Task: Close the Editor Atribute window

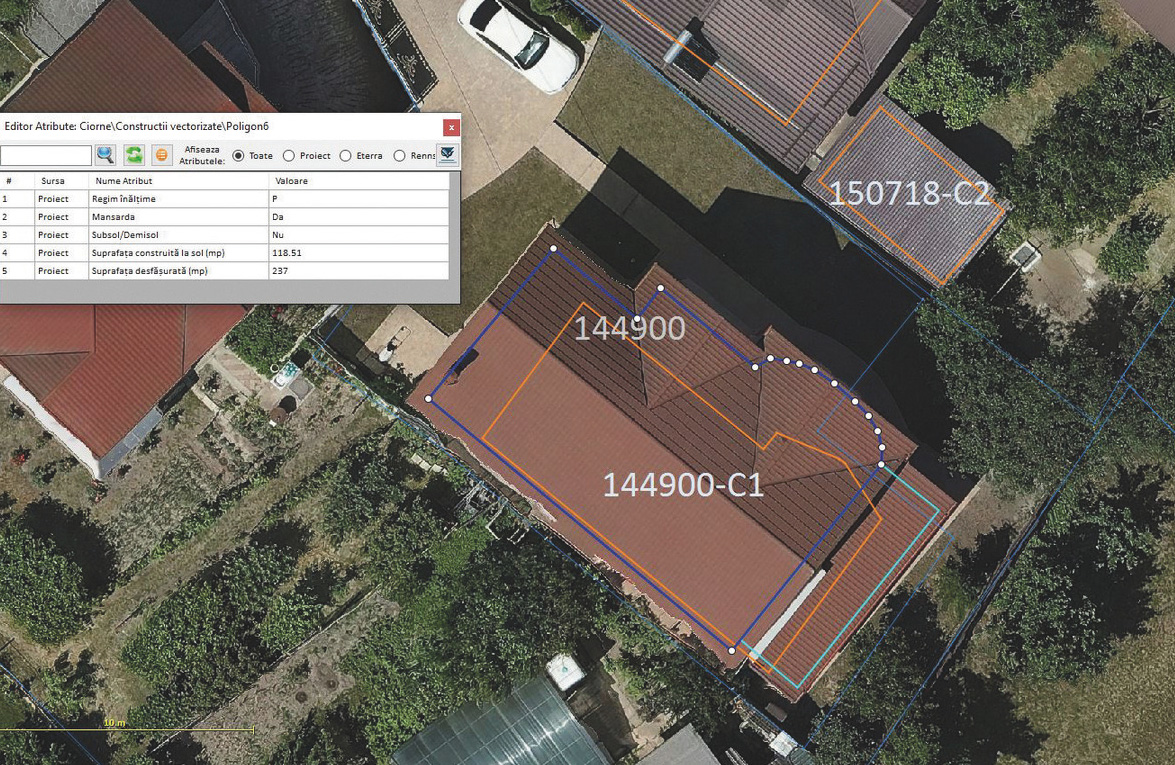Action: coord(451,127)
